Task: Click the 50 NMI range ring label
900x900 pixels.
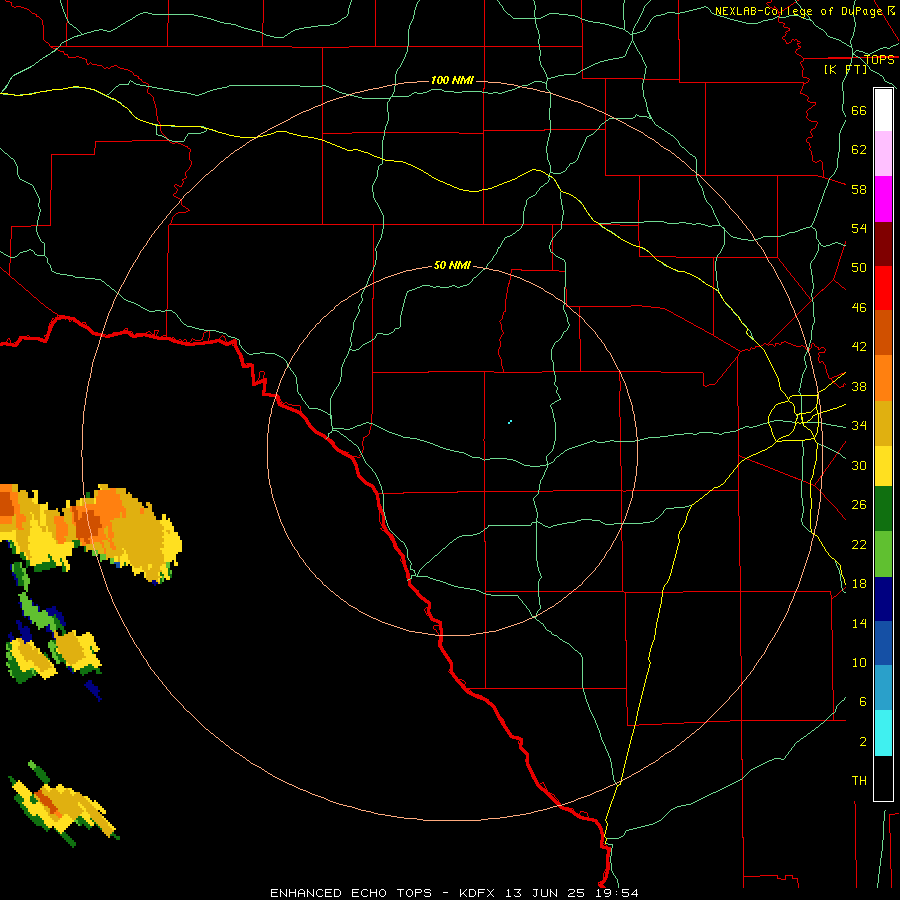Action: pos(452,265)
